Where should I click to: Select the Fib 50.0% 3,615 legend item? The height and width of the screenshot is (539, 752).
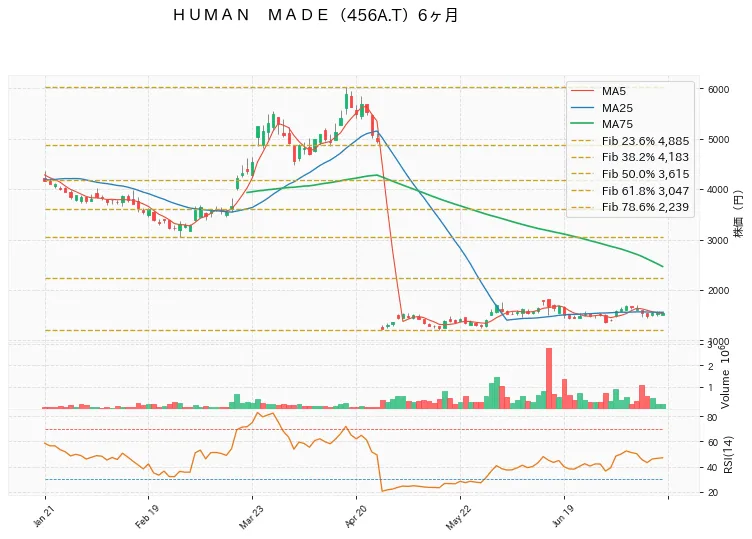tap(630, 174)
